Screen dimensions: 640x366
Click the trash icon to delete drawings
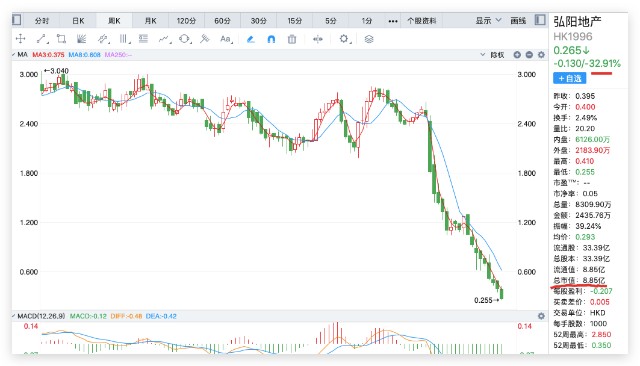(292, 39)
